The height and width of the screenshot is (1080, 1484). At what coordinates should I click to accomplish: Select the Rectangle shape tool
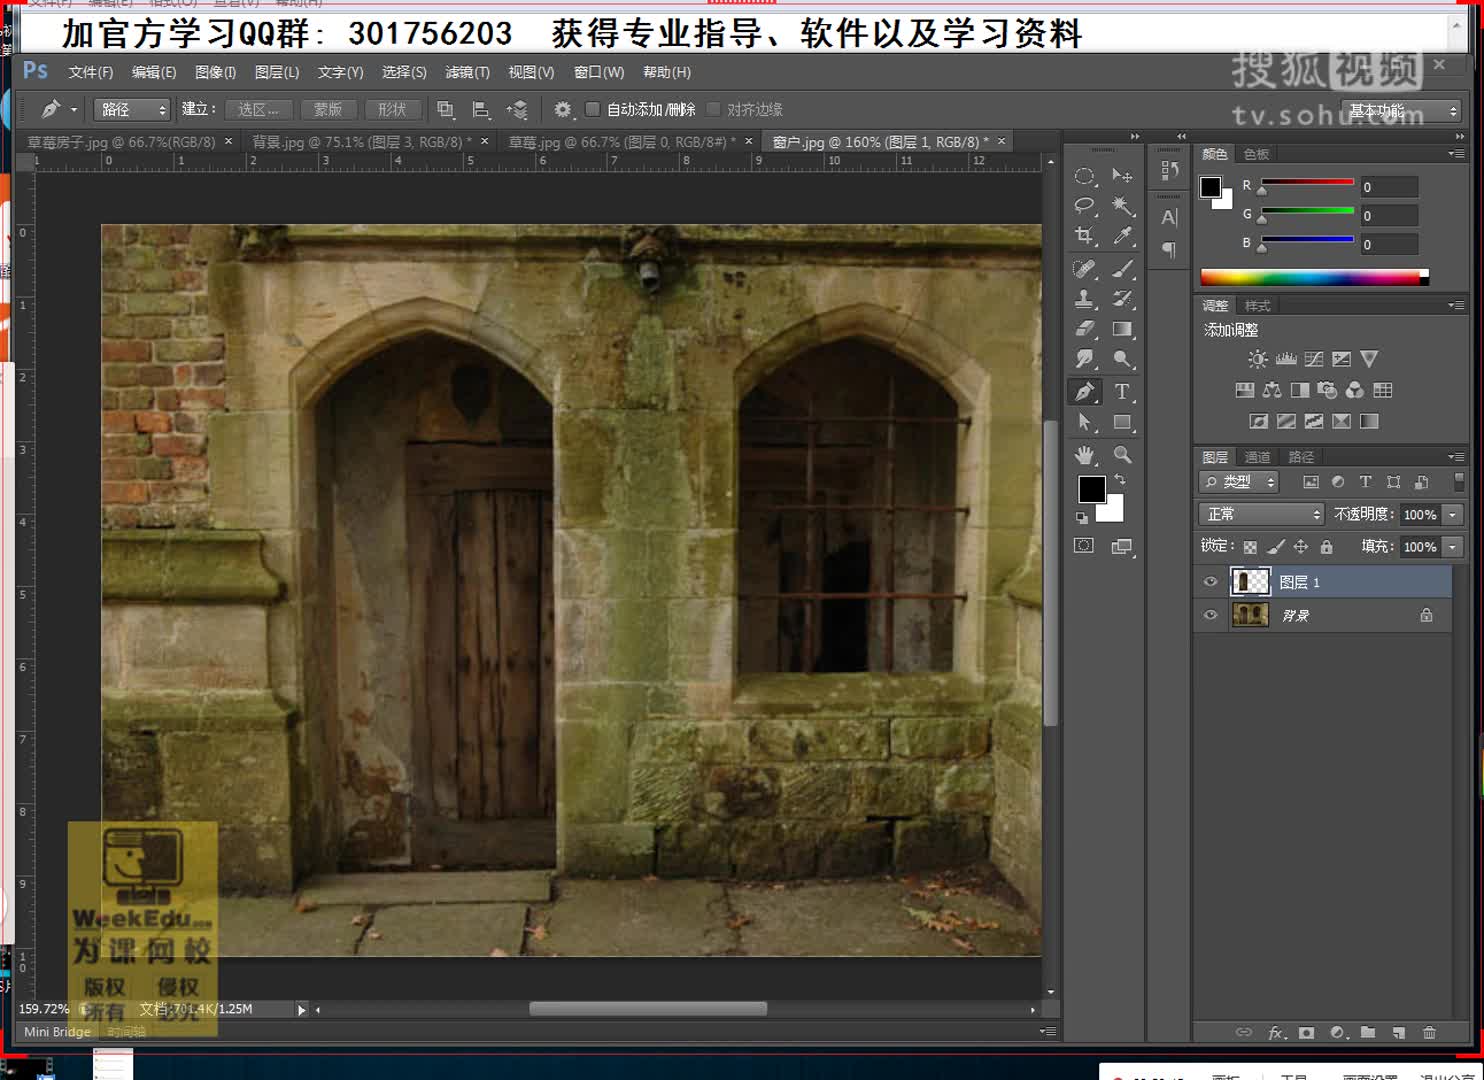pyautogui.click(x=1122, y=422)
